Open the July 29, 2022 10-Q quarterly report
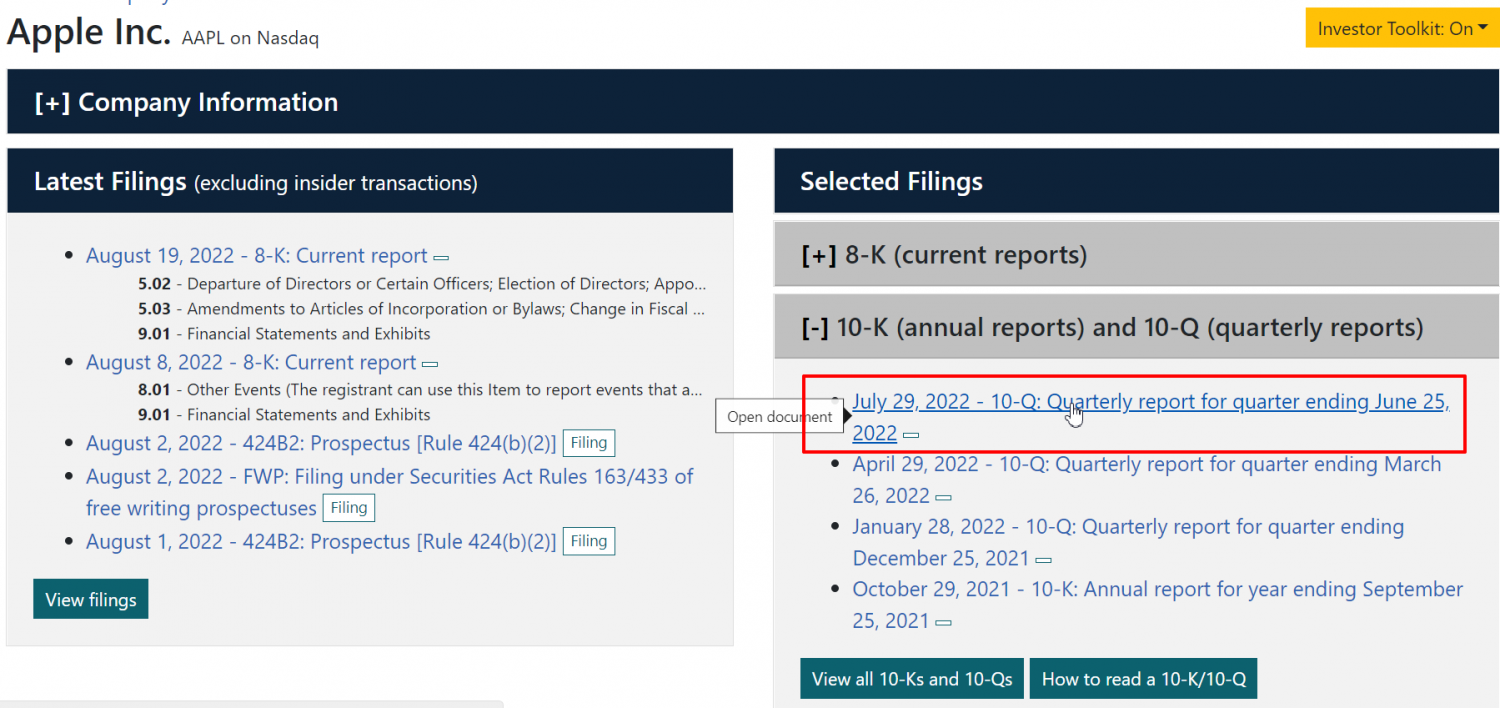This screenshot has height=708, width=1500. tap(1150, 402)
